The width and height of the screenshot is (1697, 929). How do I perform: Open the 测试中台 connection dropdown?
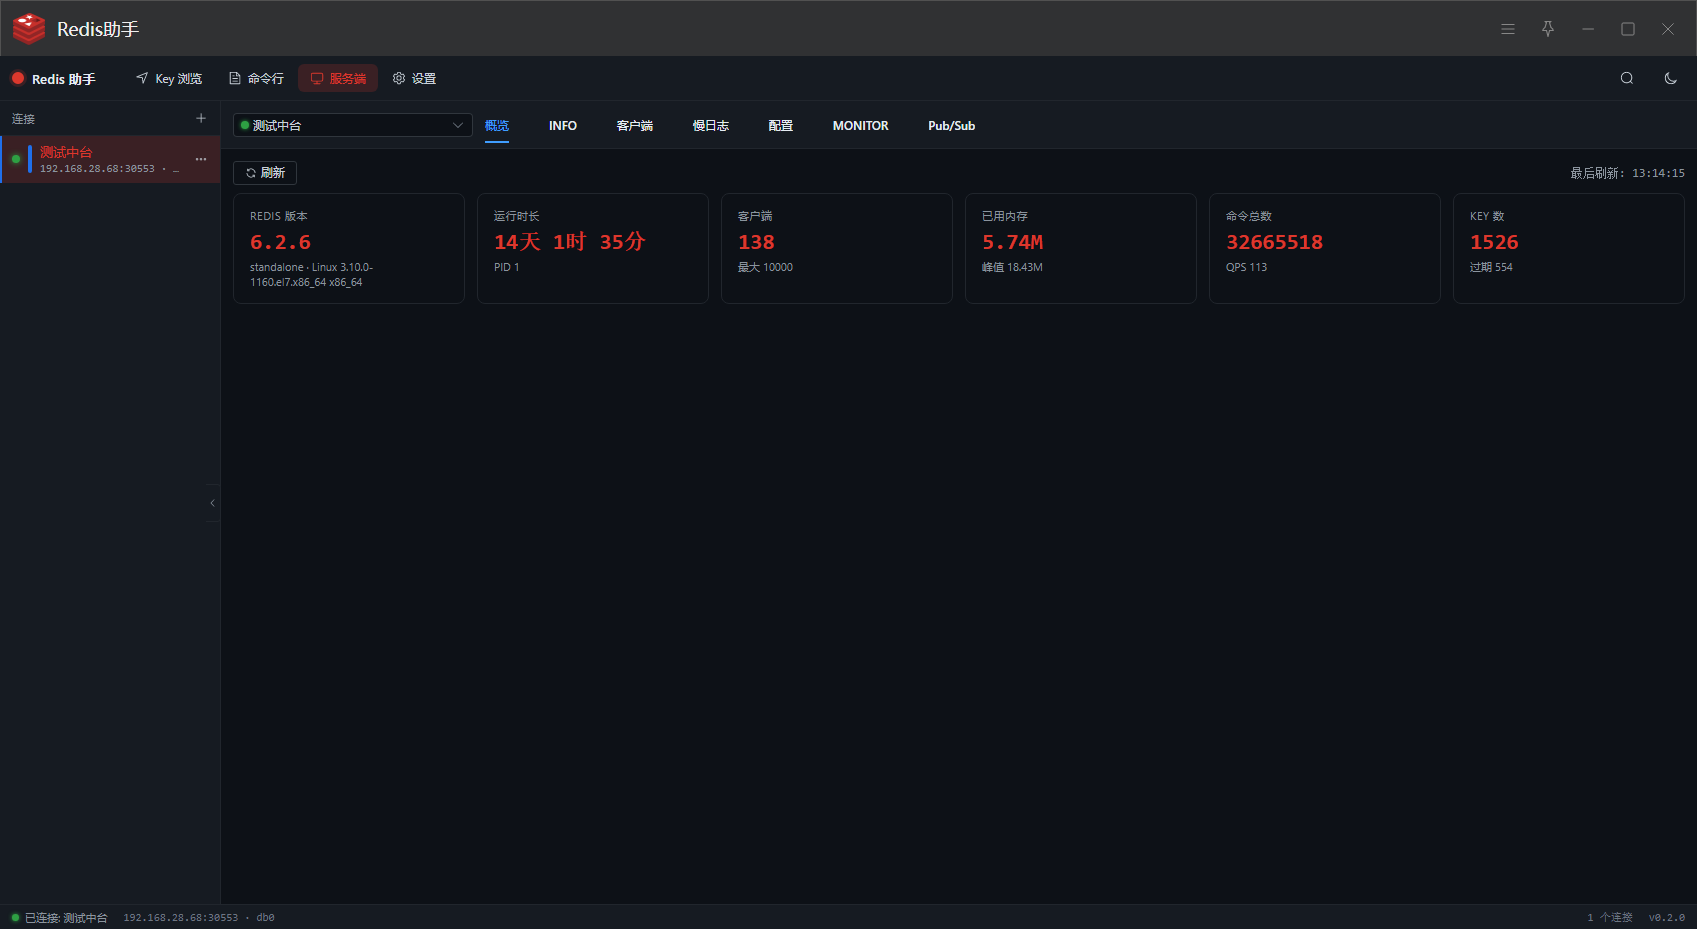pos(353,125)
